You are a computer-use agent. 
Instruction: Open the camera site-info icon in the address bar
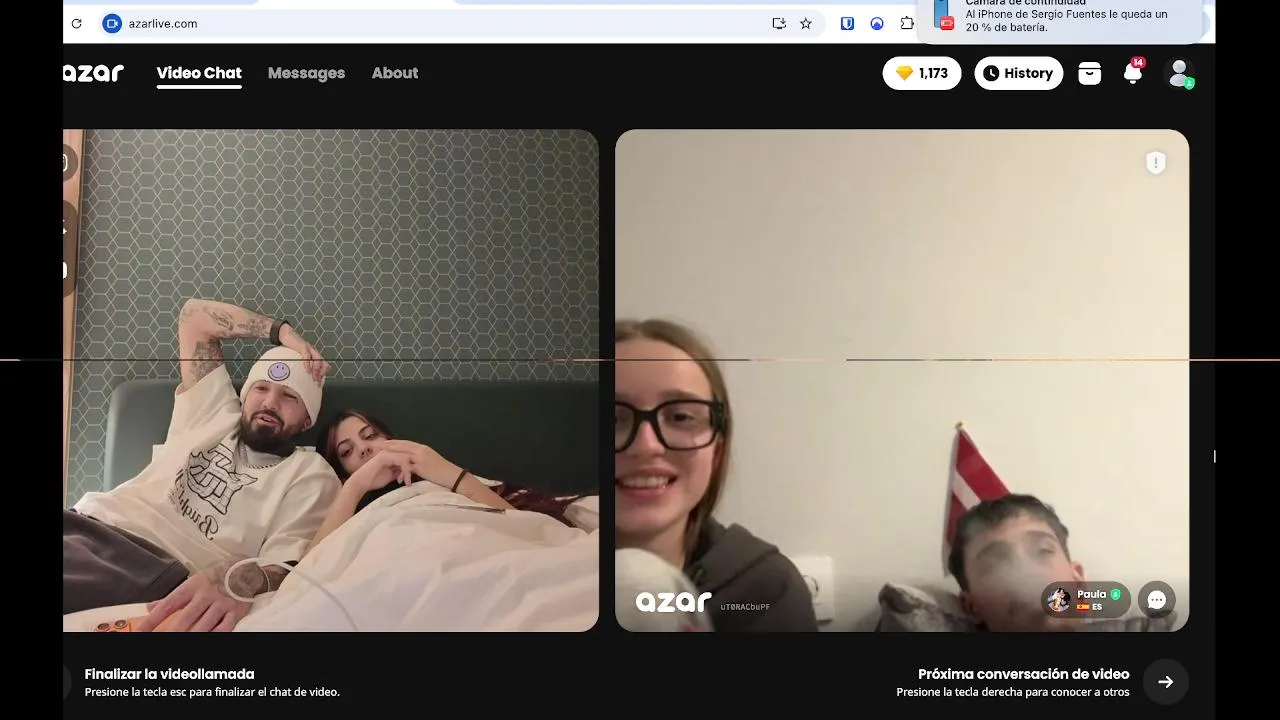pos(112,23)
